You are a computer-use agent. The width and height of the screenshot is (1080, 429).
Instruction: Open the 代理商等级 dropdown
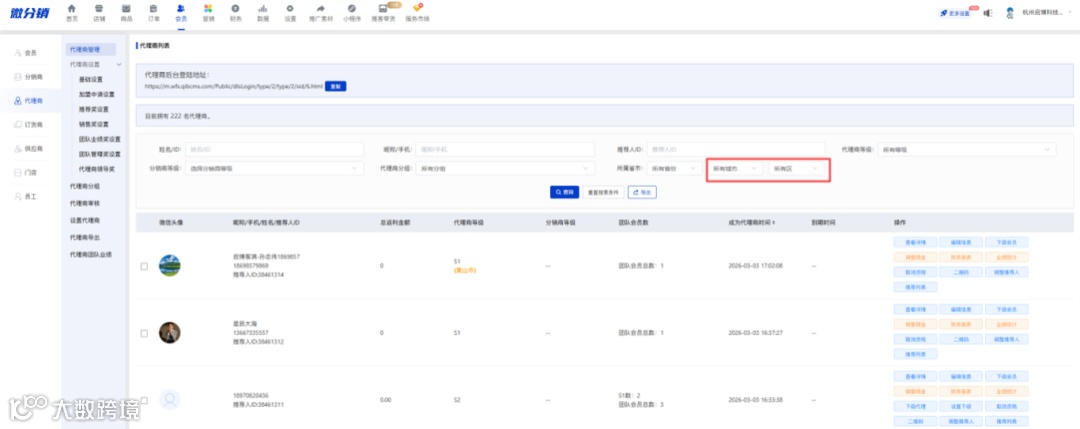pyautogui.click(x=966, y=149)
